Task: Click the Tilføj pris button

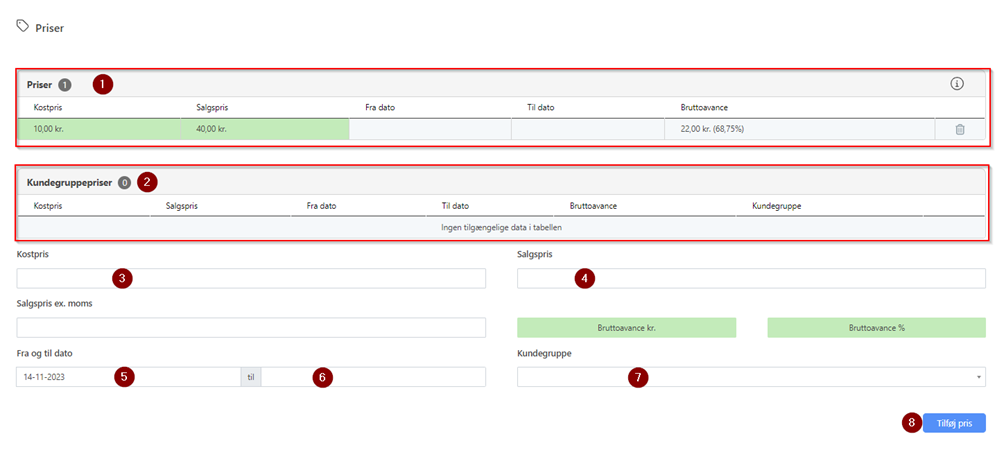Action: point(954,423)
